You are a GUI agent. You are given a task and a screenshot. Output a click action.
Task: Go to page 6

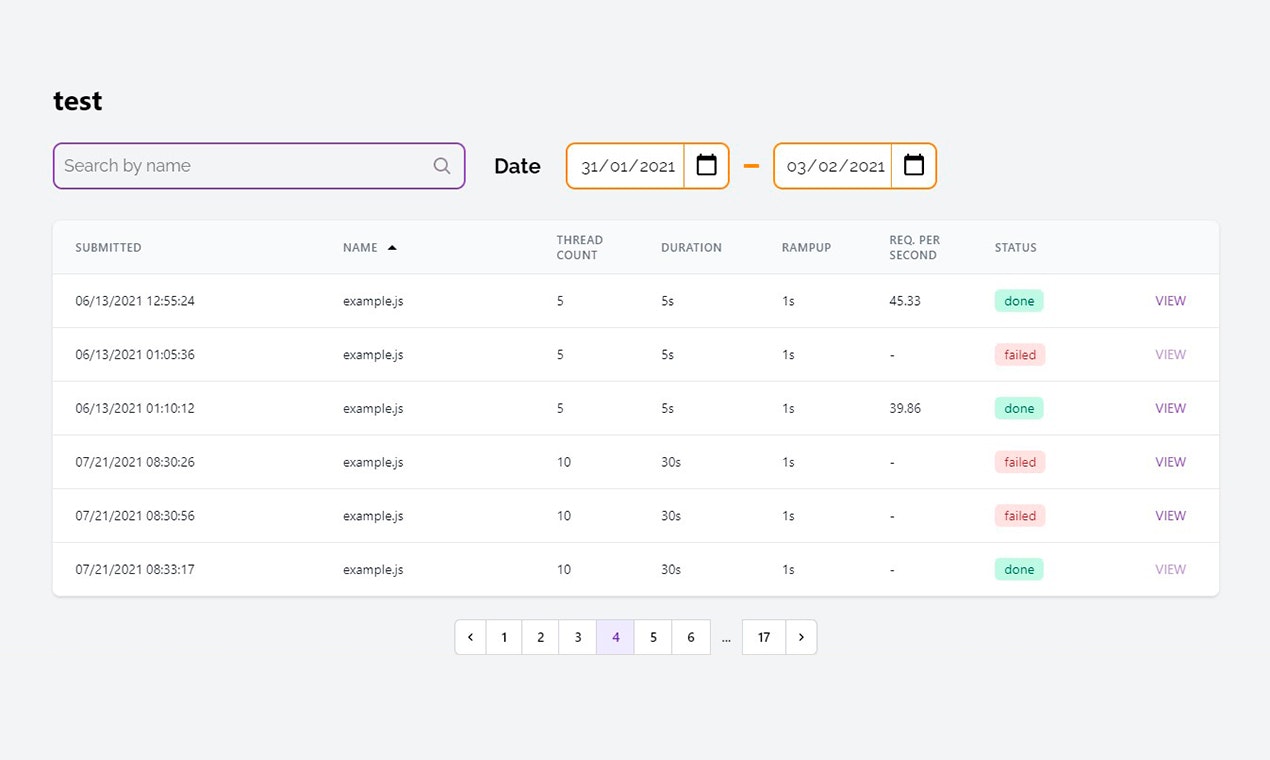[691, 637]
